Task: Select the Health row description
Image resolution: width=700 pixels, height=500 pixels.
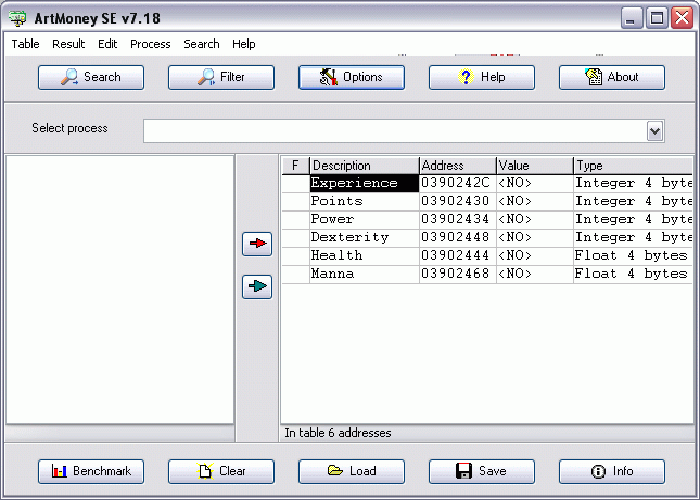Action: pos(363,255)
